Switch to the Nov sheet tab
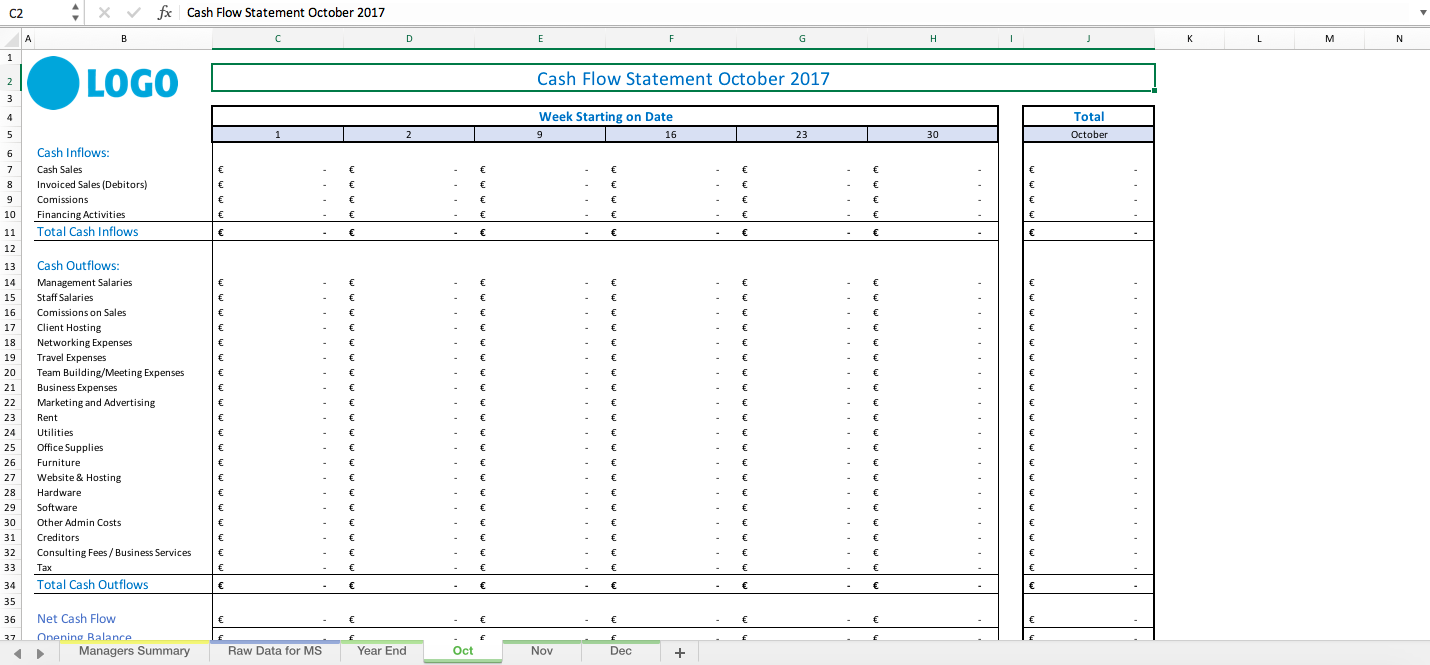Viewport: 1430px width, 665px height. [x=541, y=651]
